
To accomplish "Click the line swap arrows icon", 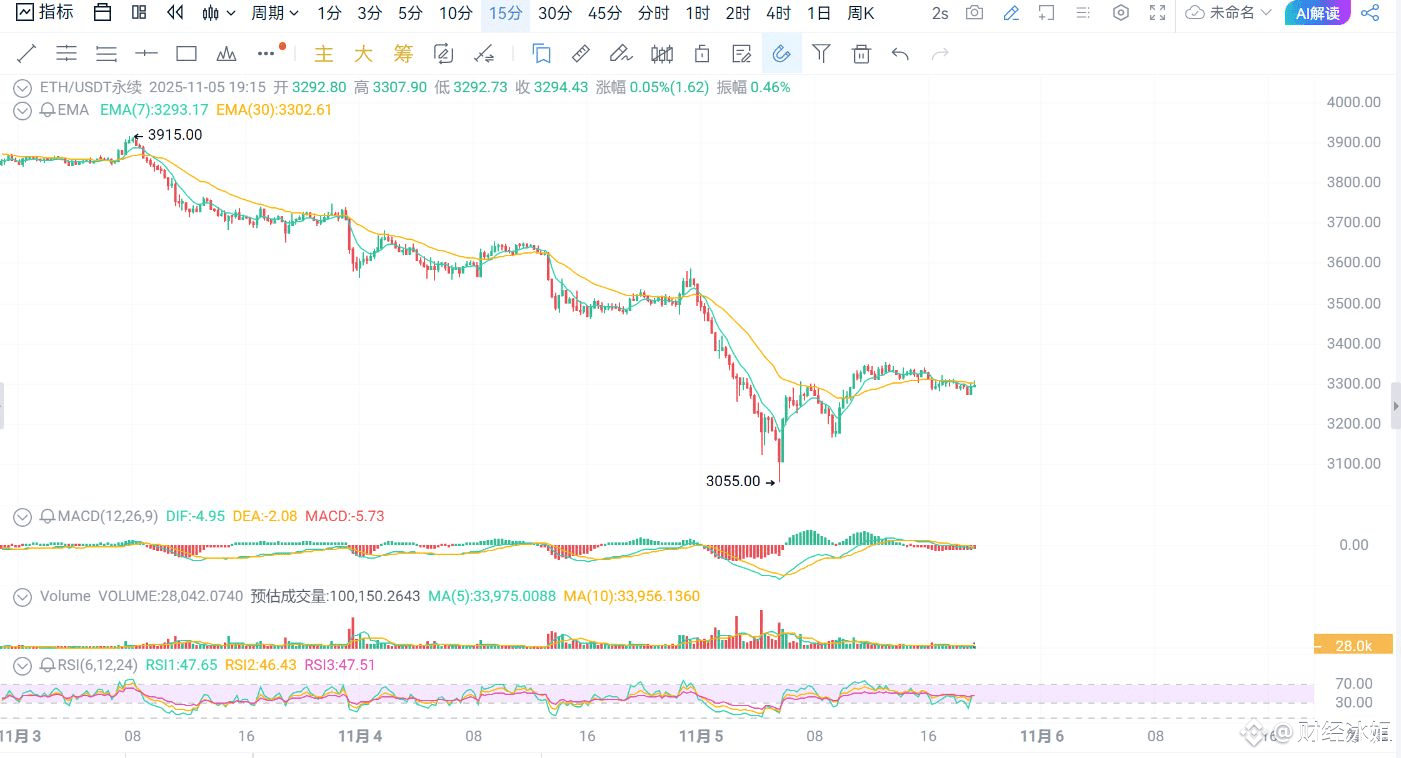I will 484,53.
